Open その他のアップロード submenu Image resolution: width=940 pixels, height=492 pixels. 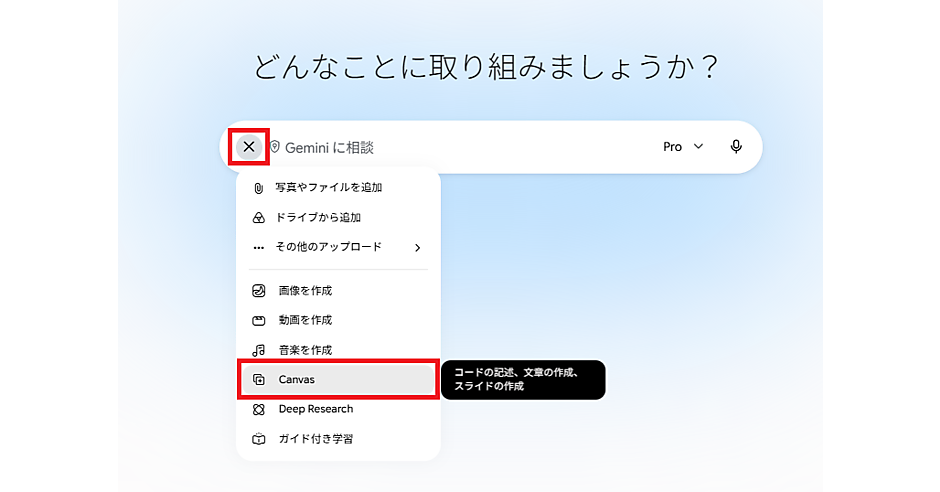point(338,247)
